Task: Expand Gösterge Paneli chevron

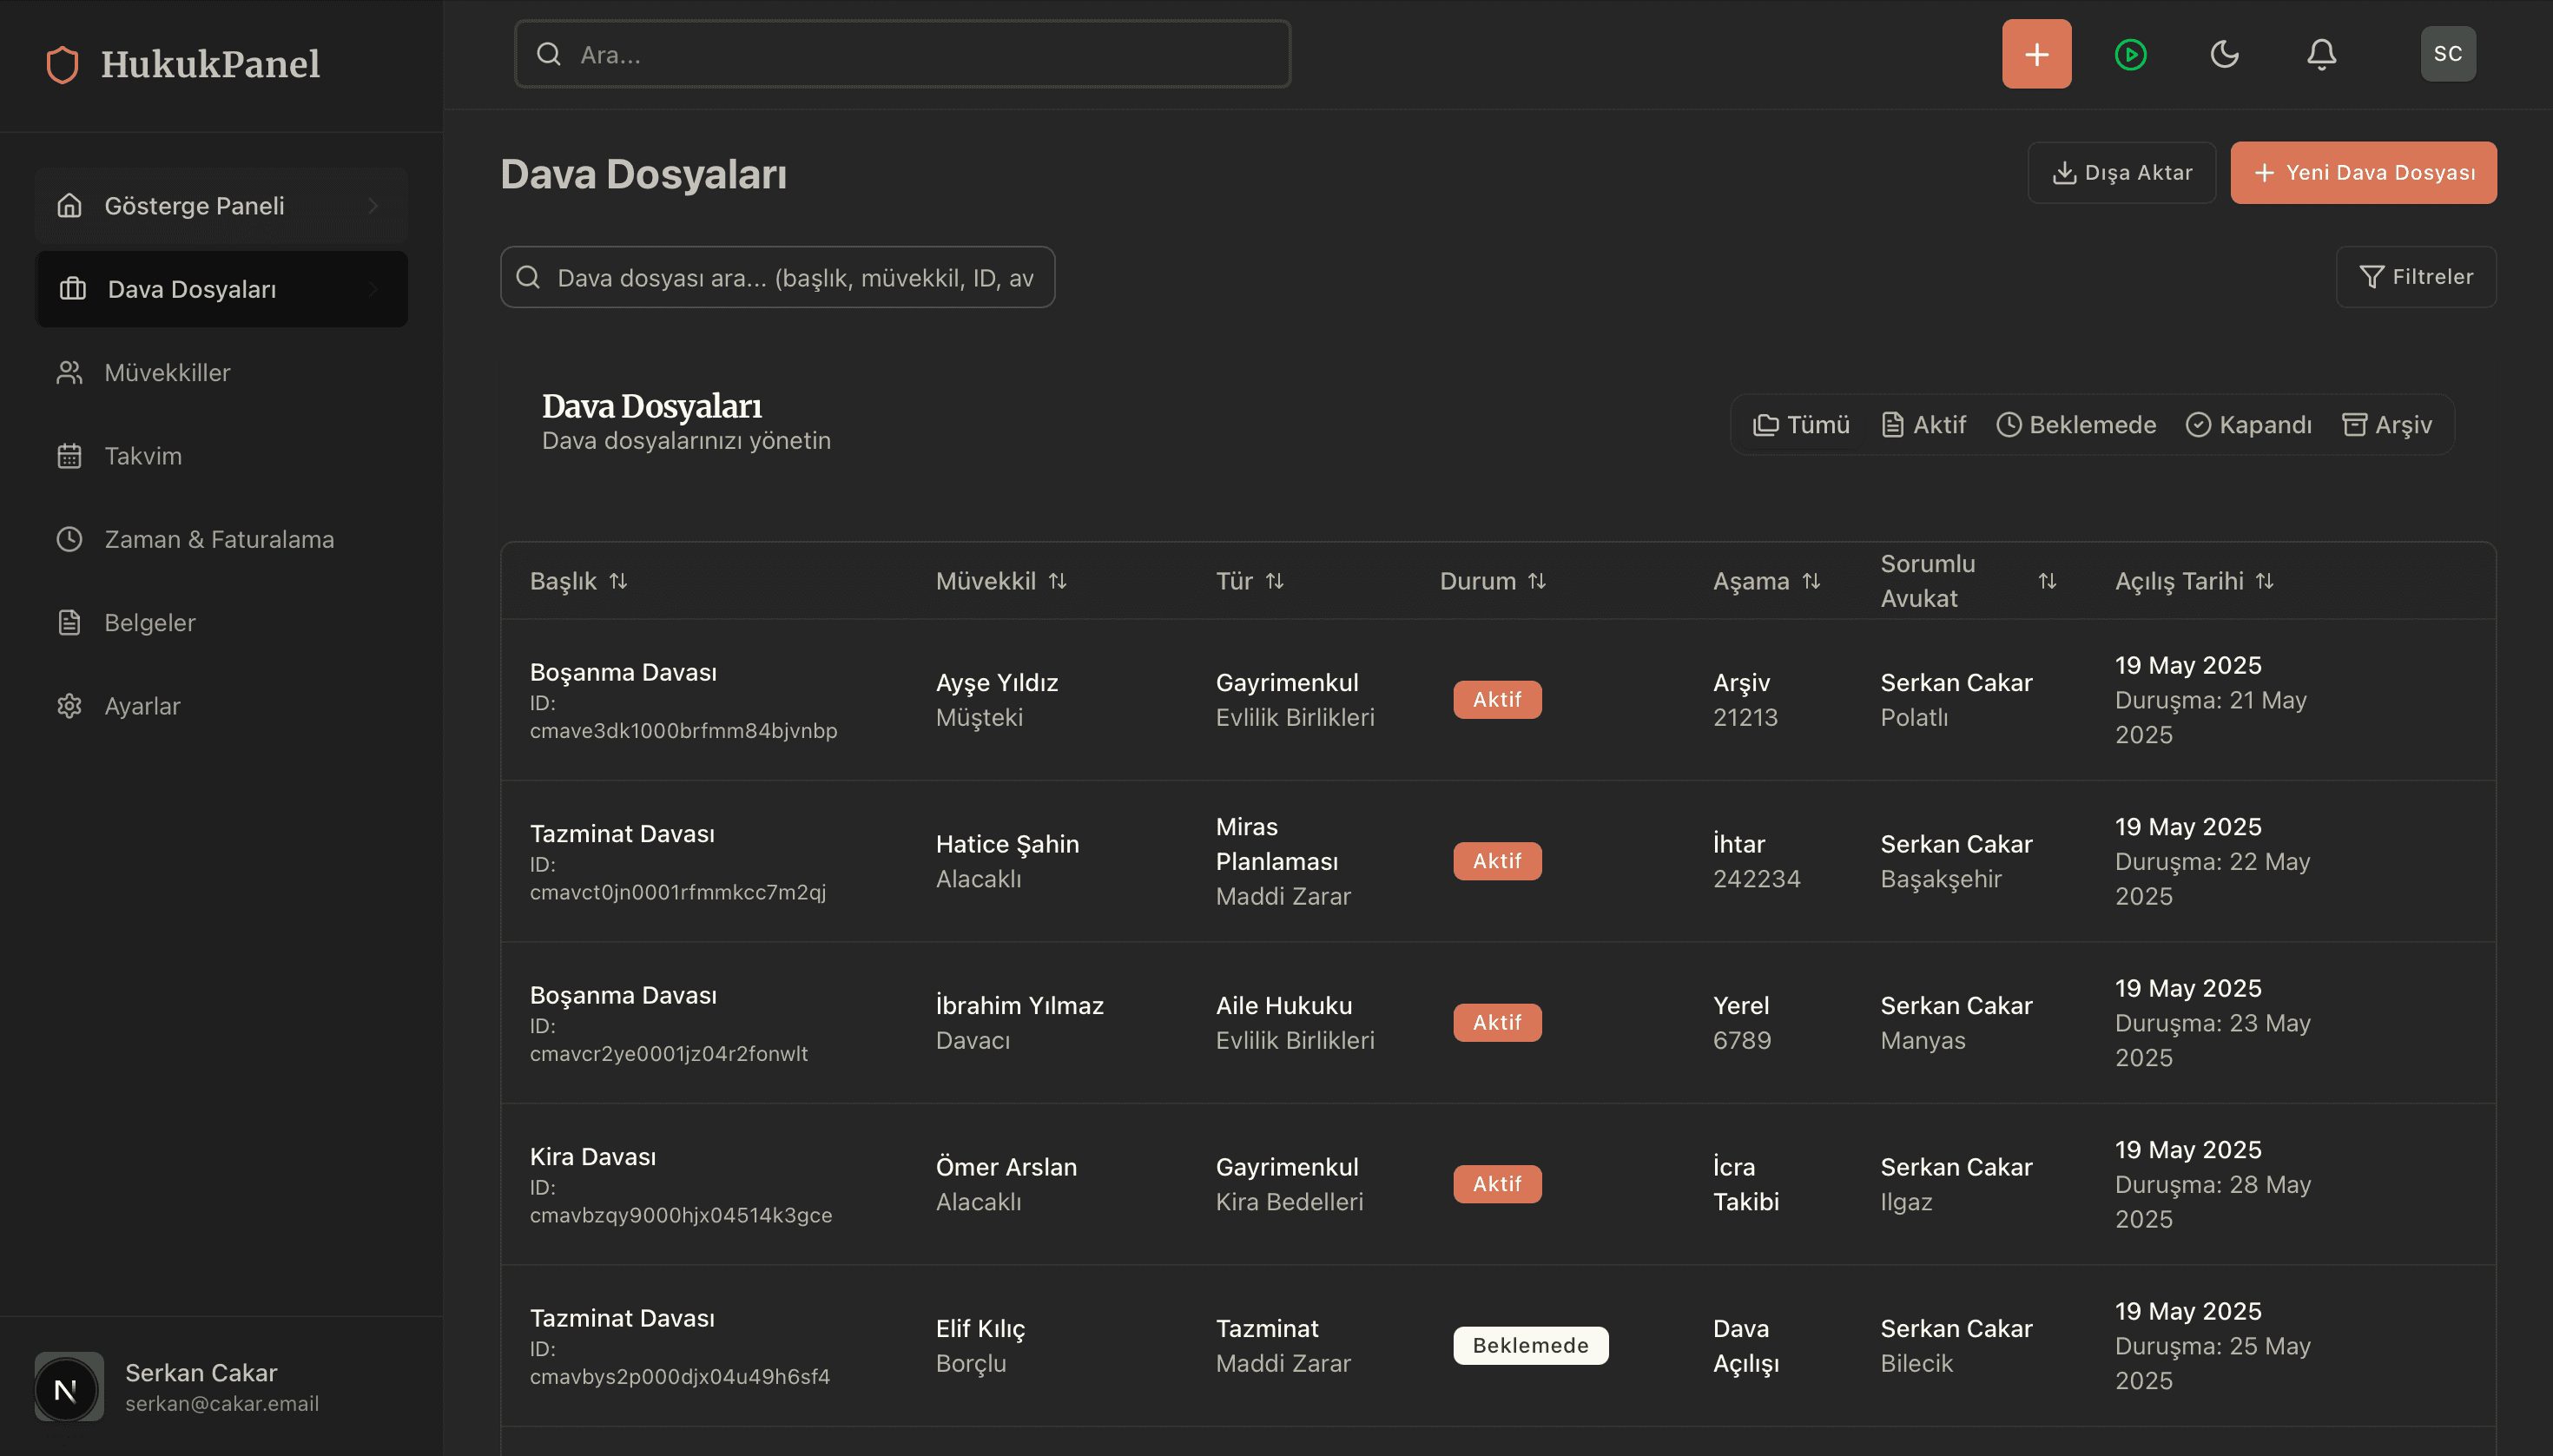Action: (x=373, y=206)
